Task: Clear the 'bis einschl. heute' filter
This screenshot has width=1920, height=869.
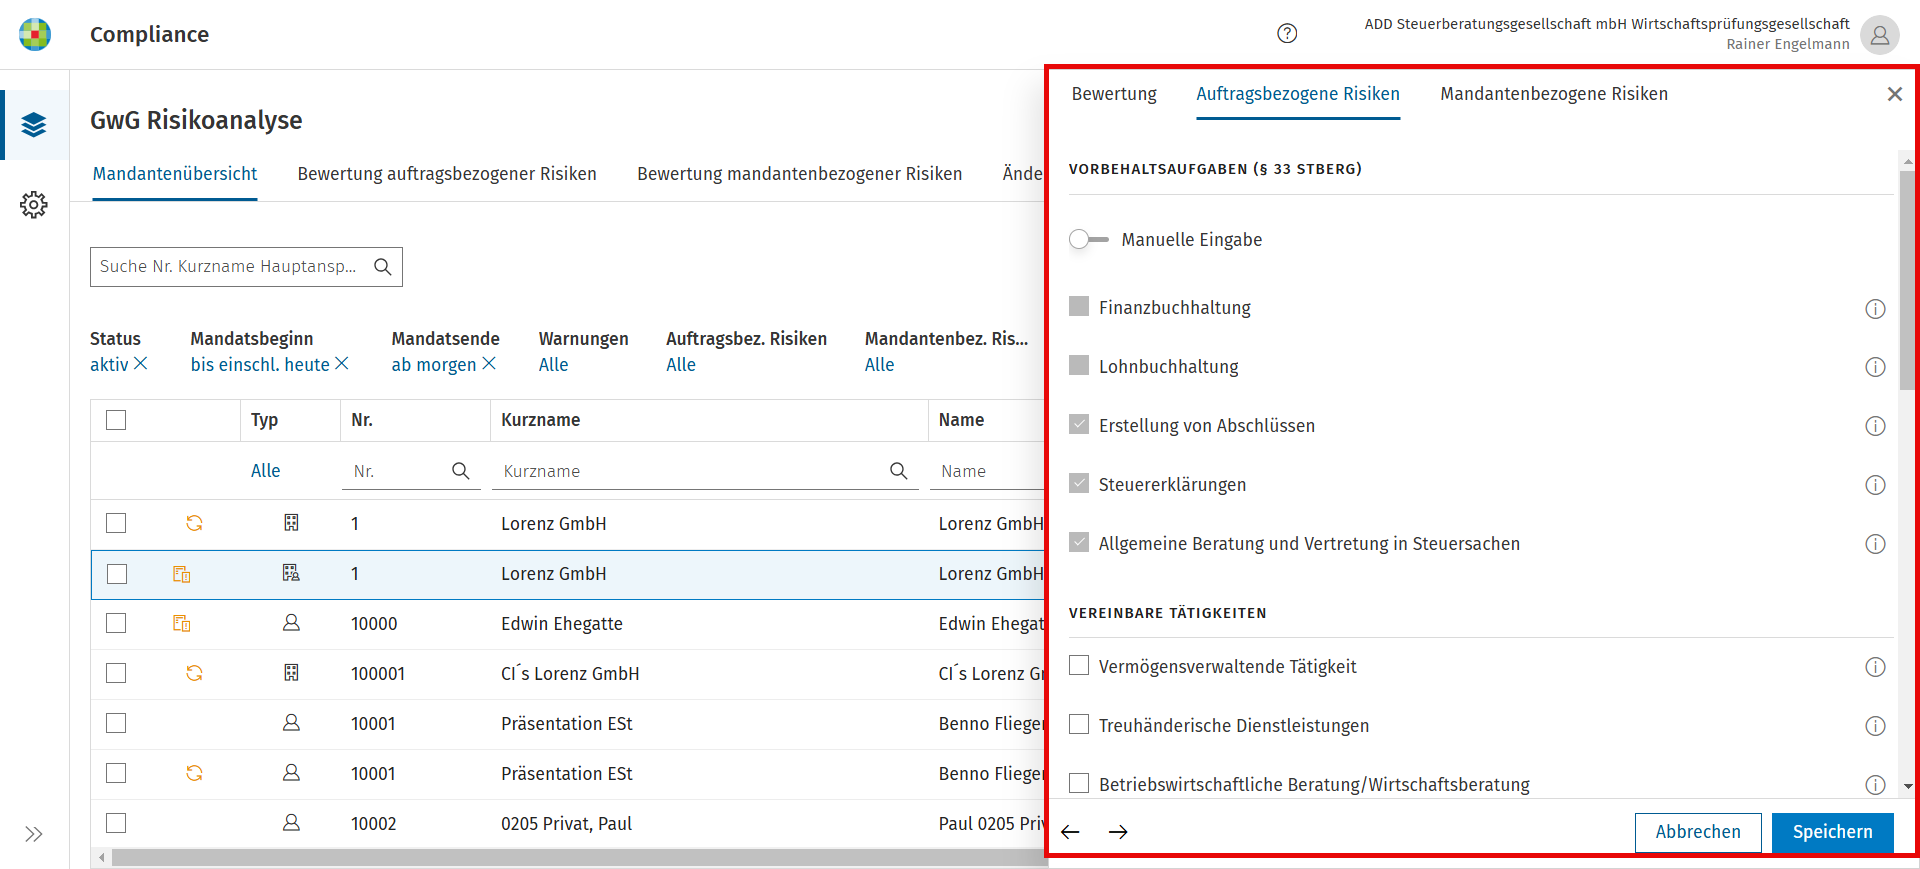Action: click(342, 364)
